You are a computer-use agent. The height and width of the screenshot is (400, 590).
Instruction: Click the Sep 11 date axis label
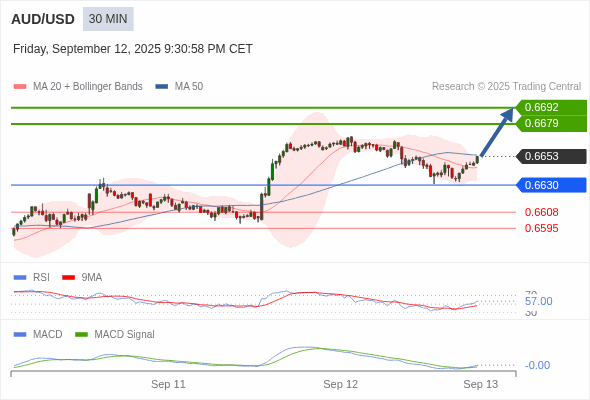168,384
